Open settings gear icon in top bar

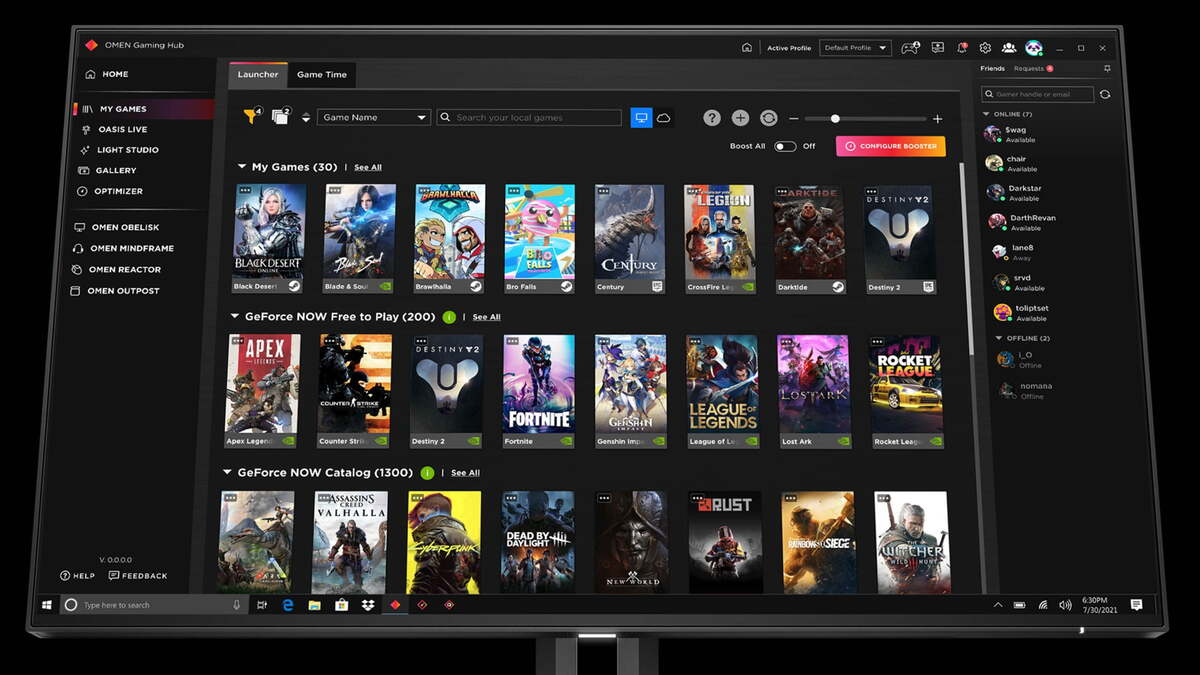click(x=985, y=47)
